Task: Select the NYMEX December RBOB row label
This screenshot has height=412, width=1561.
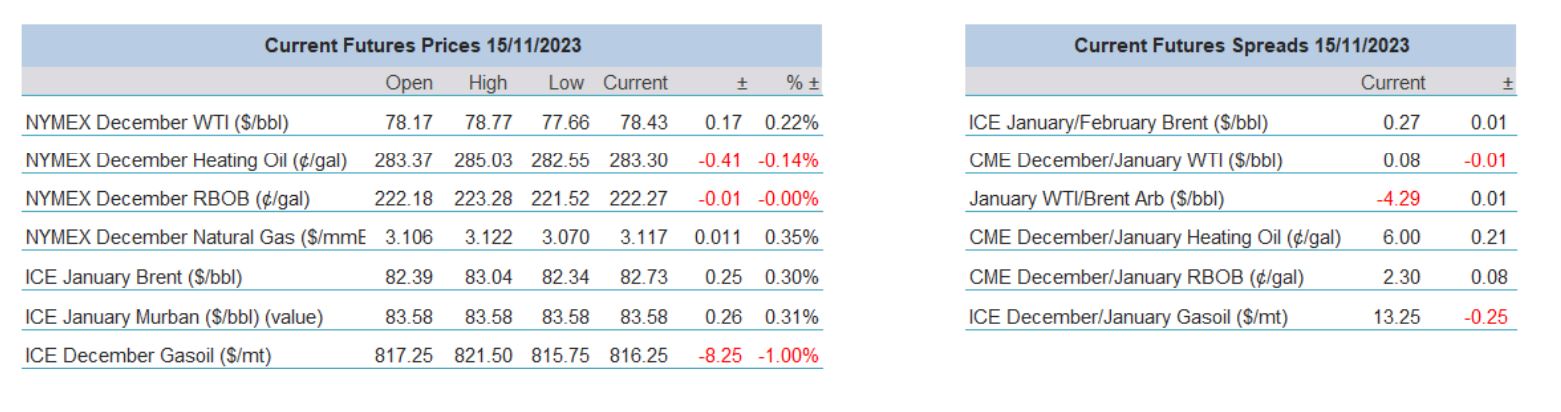Action: tap(168, 199)
